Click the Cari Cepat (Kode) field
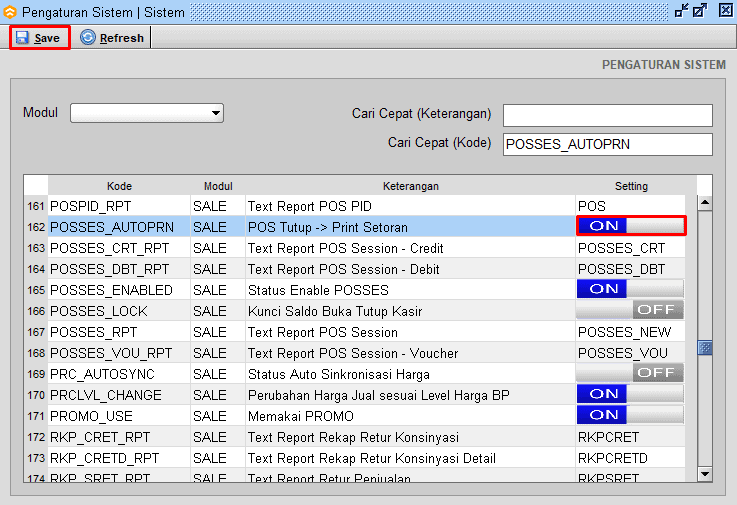 tap(608, 144)
